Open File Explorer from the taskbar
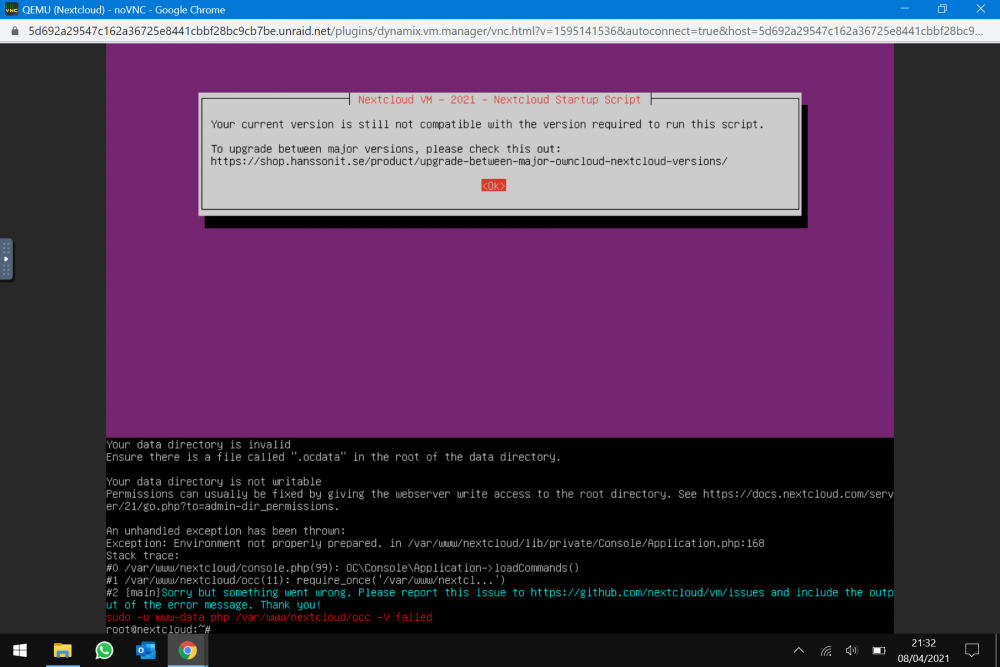Image resolution: width=1000 pixels, height=667 pixels. coord(62,650)
